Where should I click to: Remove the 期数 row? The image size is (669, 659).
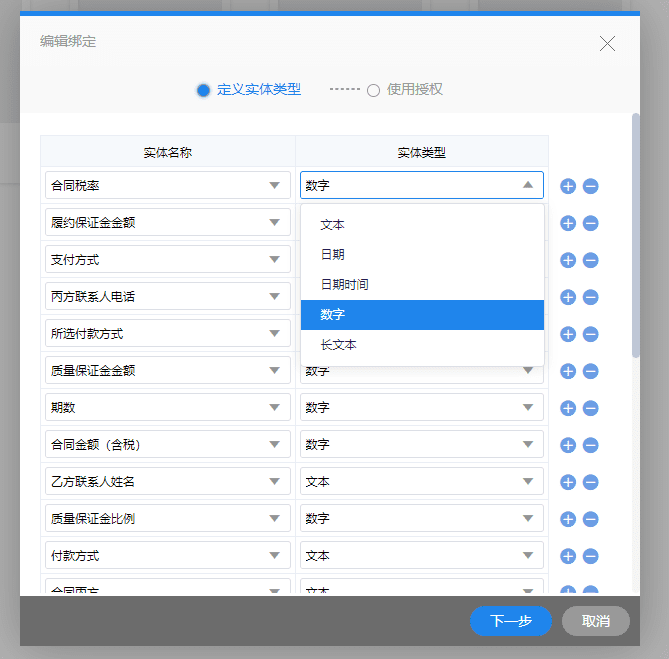(x=590, y=408)
